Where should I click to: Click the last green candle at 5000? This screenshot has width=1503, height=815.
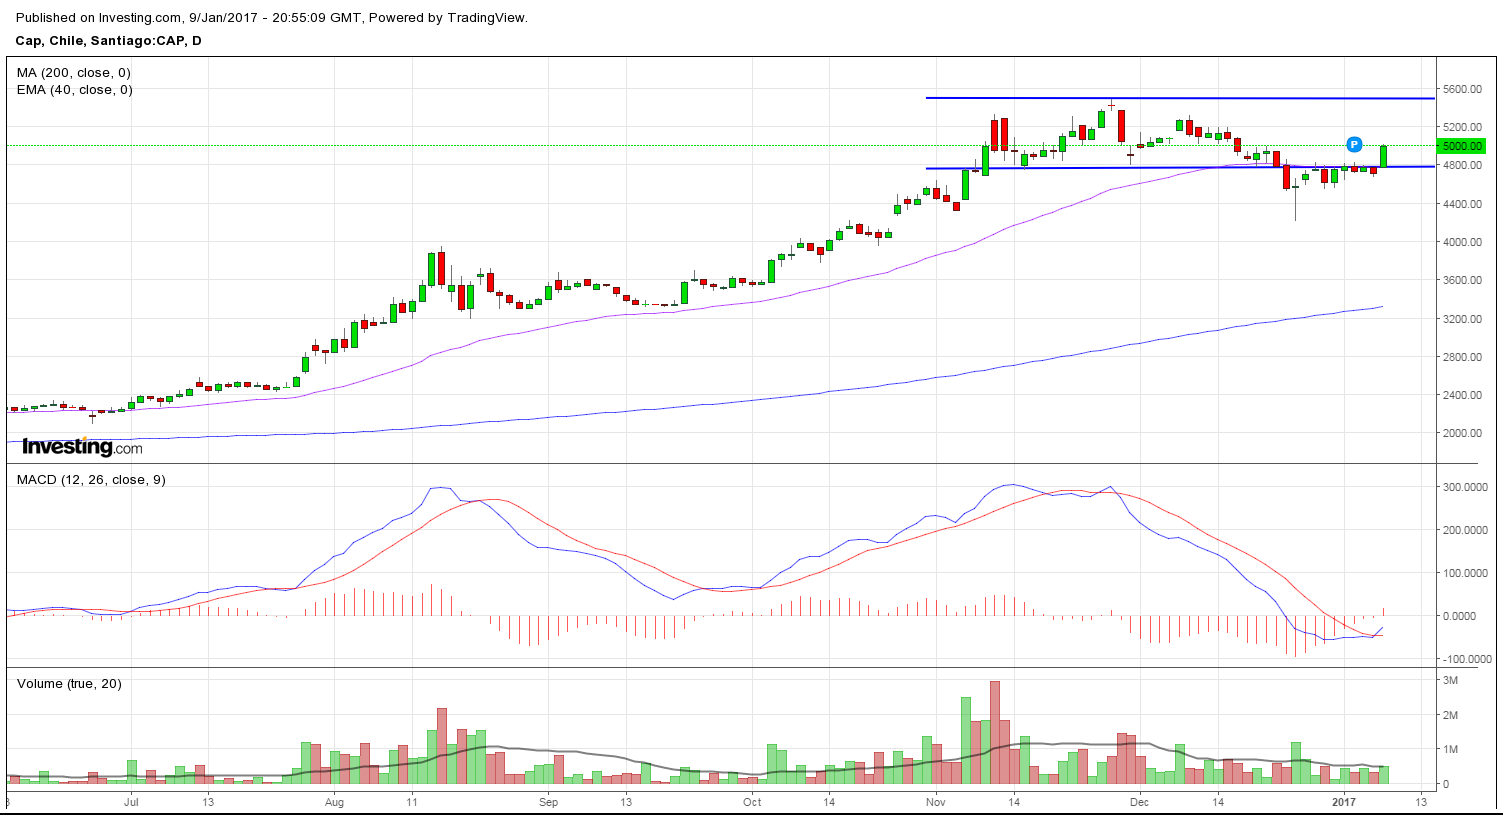[1384, 156]
